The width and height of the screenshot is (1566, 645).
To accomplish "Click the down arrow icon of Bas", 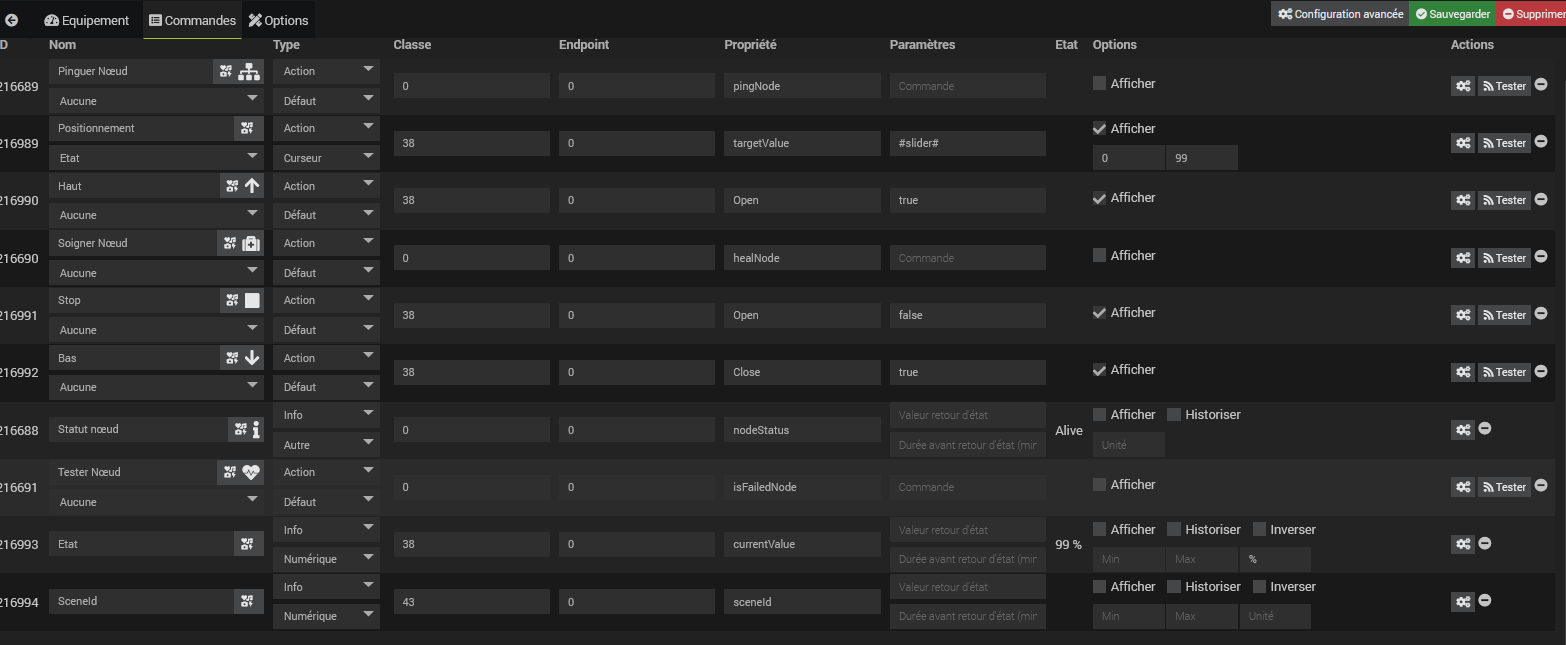I will pyautogui.click(x=252, y=358).
